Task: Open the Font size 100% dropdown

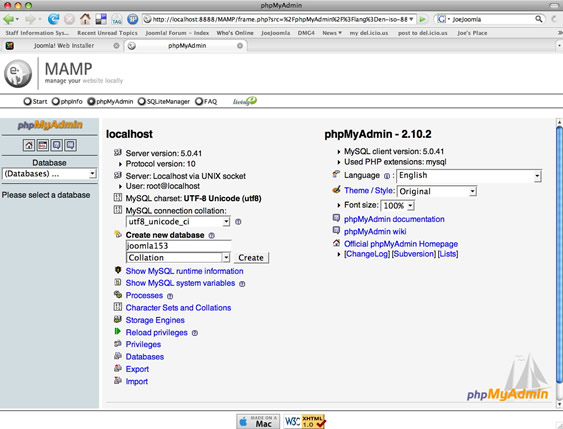Action: pos(398,206)
